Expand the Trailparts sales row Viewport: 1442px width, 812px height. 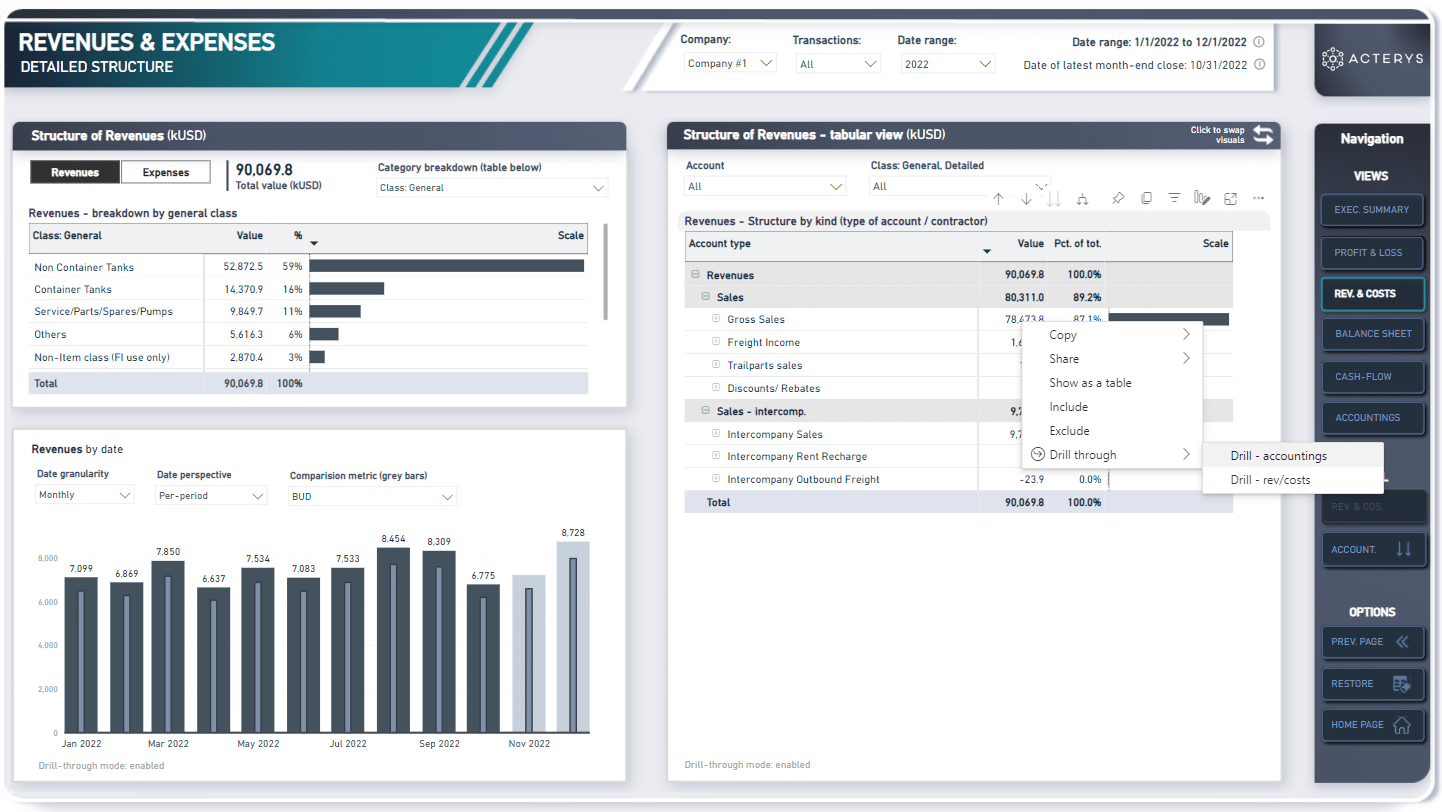pos(716,365)
